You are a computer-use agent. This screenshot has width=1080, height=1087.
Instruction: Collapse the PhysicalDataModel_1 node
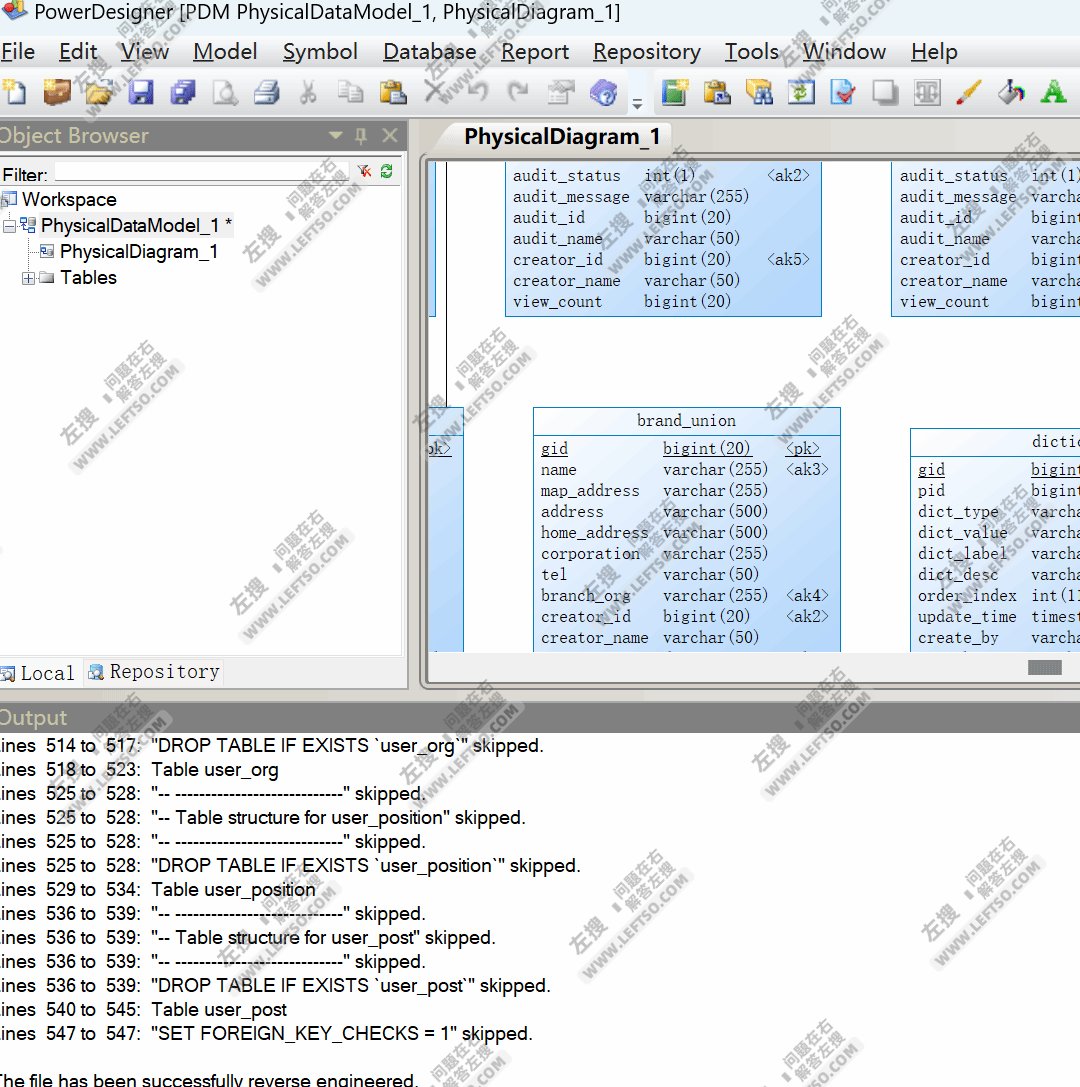click(x=7, y=225)
